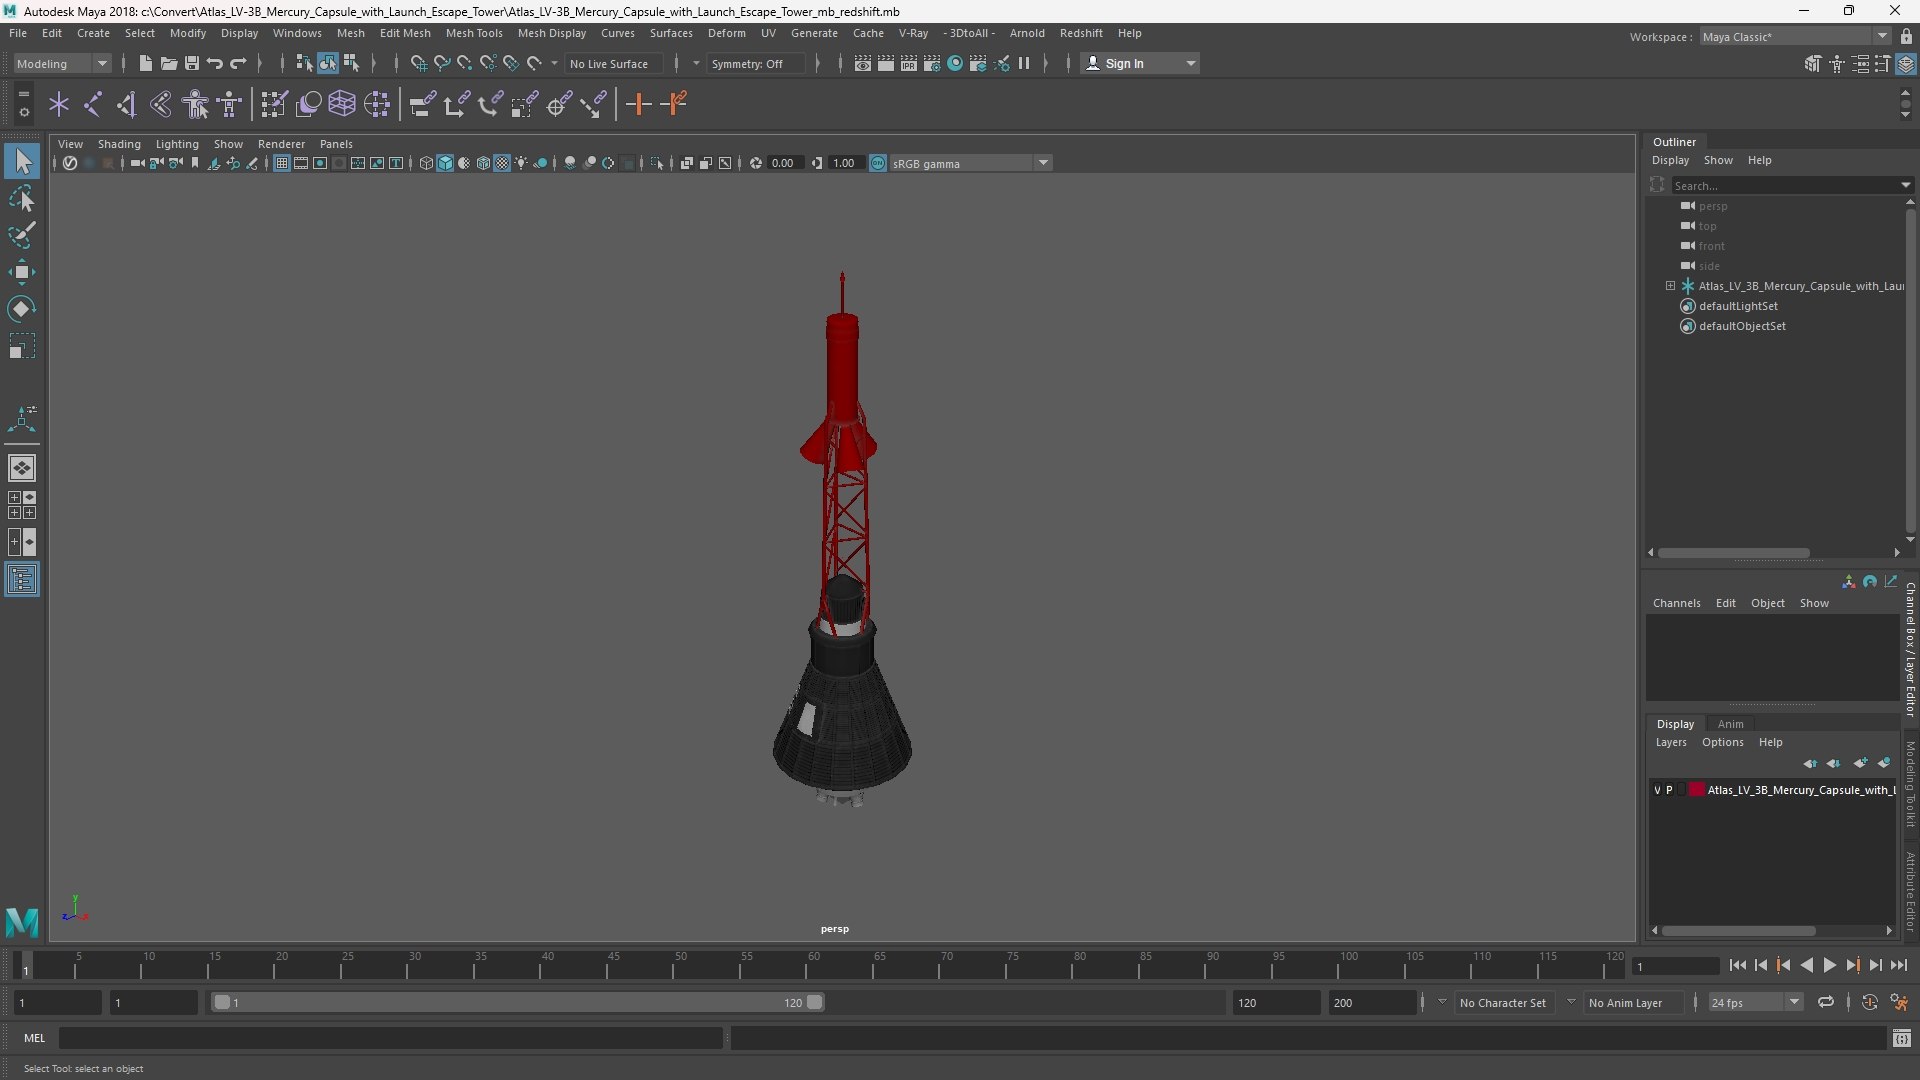Switch to the Anim layer tab

tap(1730, 724)
